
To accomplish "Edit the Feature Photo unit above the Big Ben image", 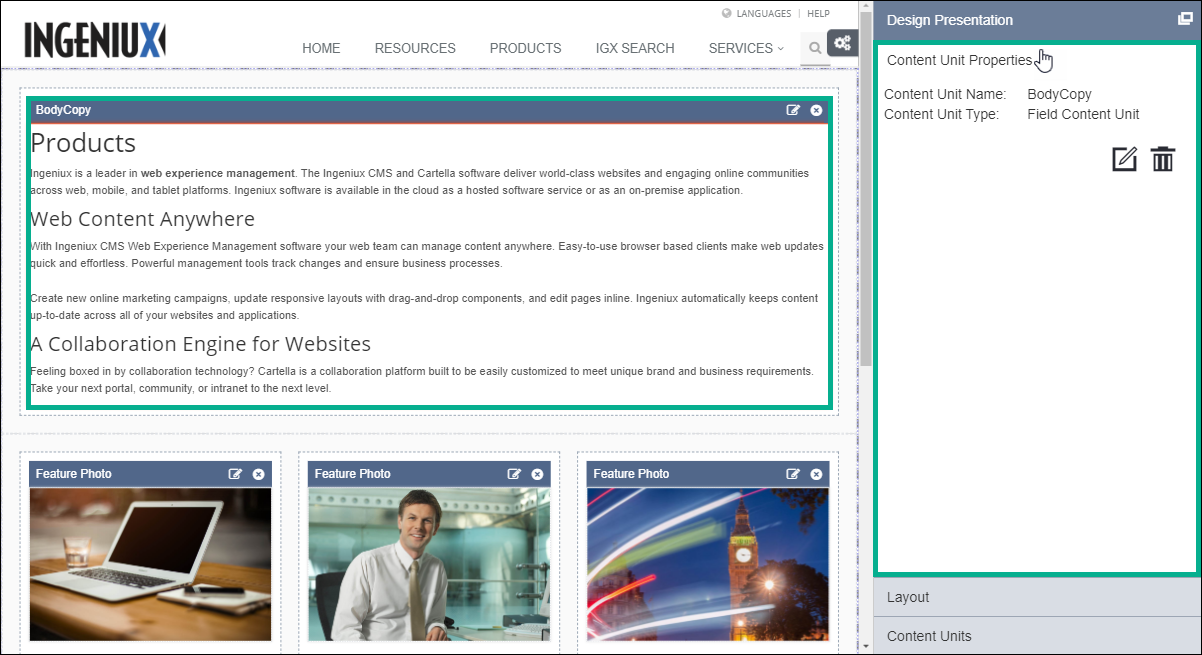I will [x=794, y=474].
